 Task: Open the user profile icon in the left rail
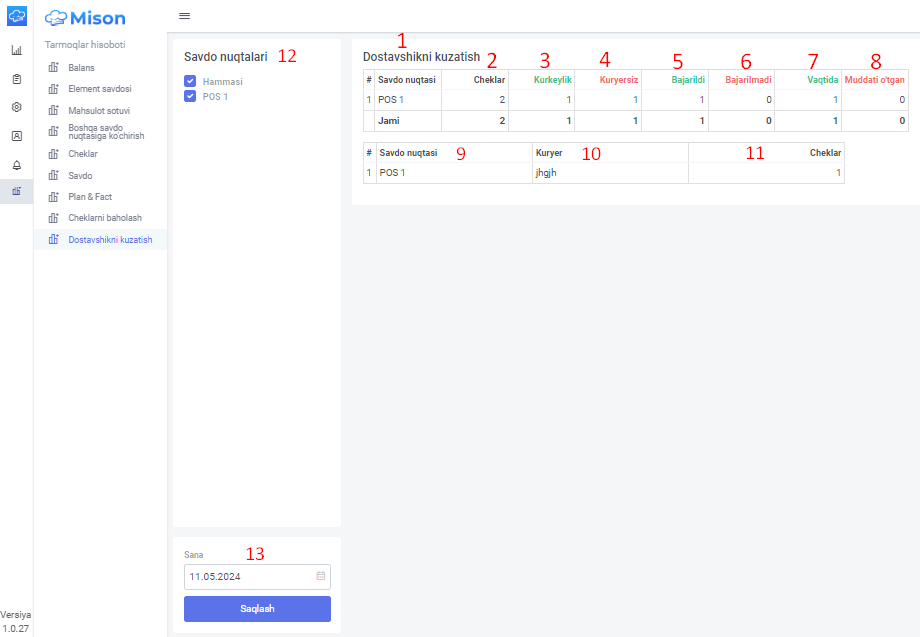[x=16, y=136]
